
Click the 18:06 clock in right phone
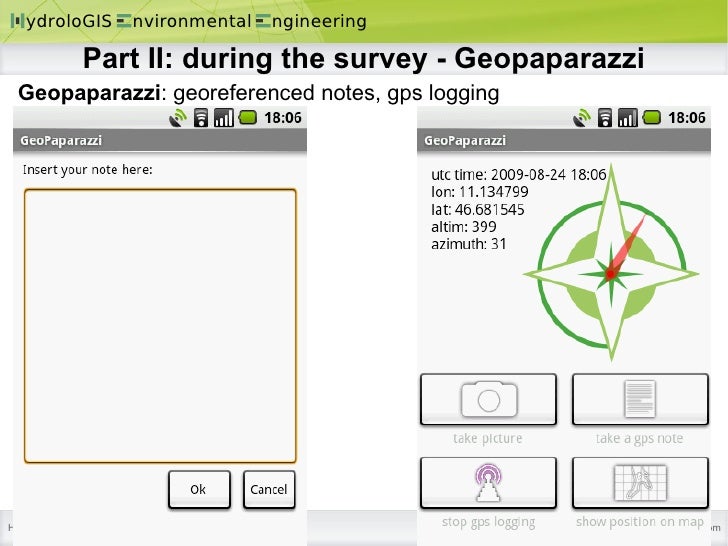click(687, 118)
